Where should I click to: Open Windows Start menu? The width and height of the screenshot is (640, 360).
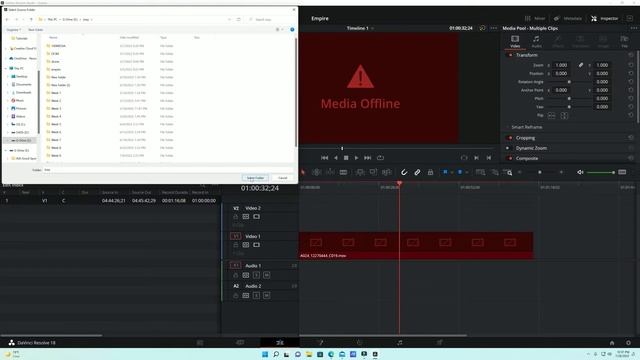[x=265, y=354]
